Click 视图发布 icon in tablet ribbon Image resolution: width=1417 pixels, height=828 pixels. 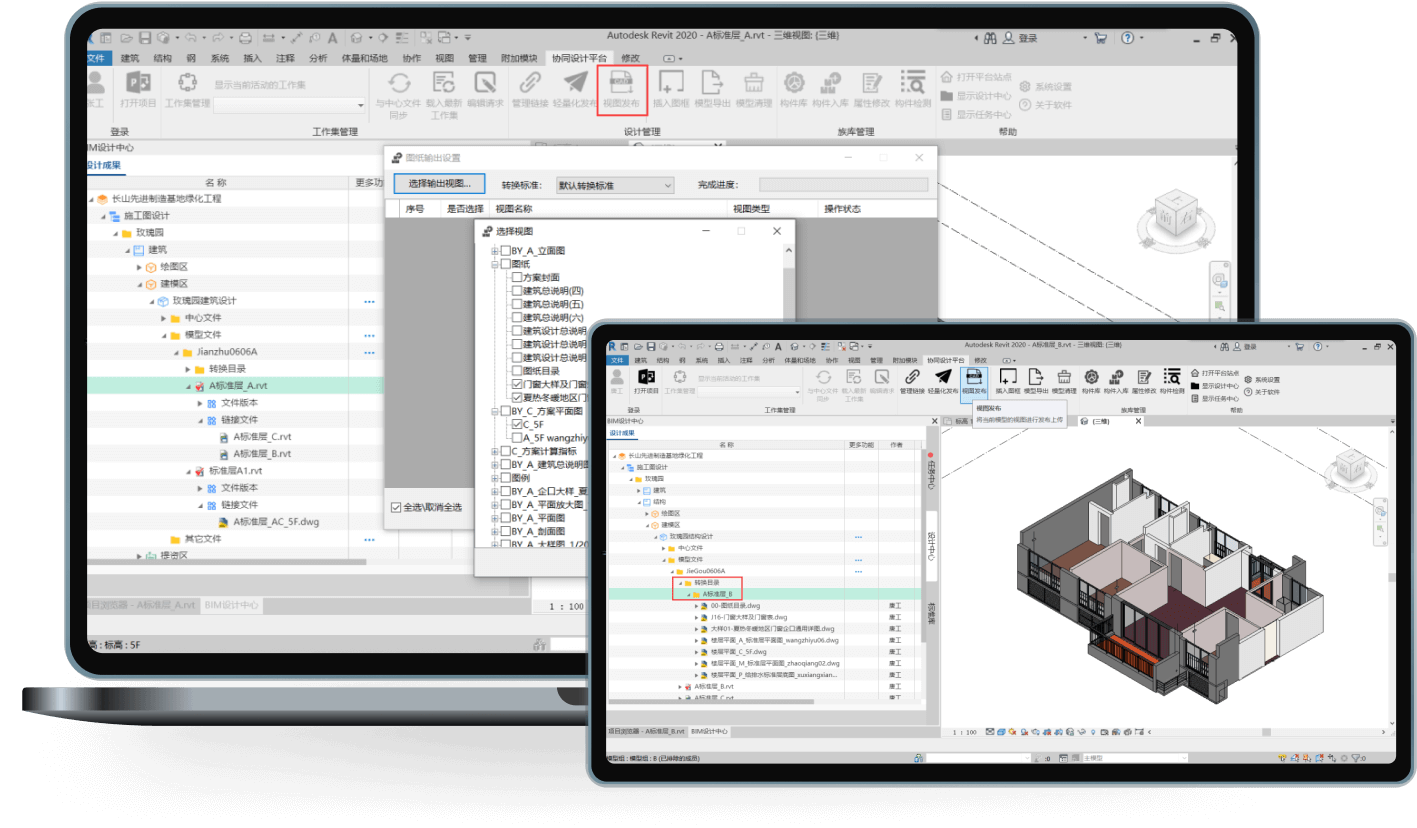click(974, 377)
